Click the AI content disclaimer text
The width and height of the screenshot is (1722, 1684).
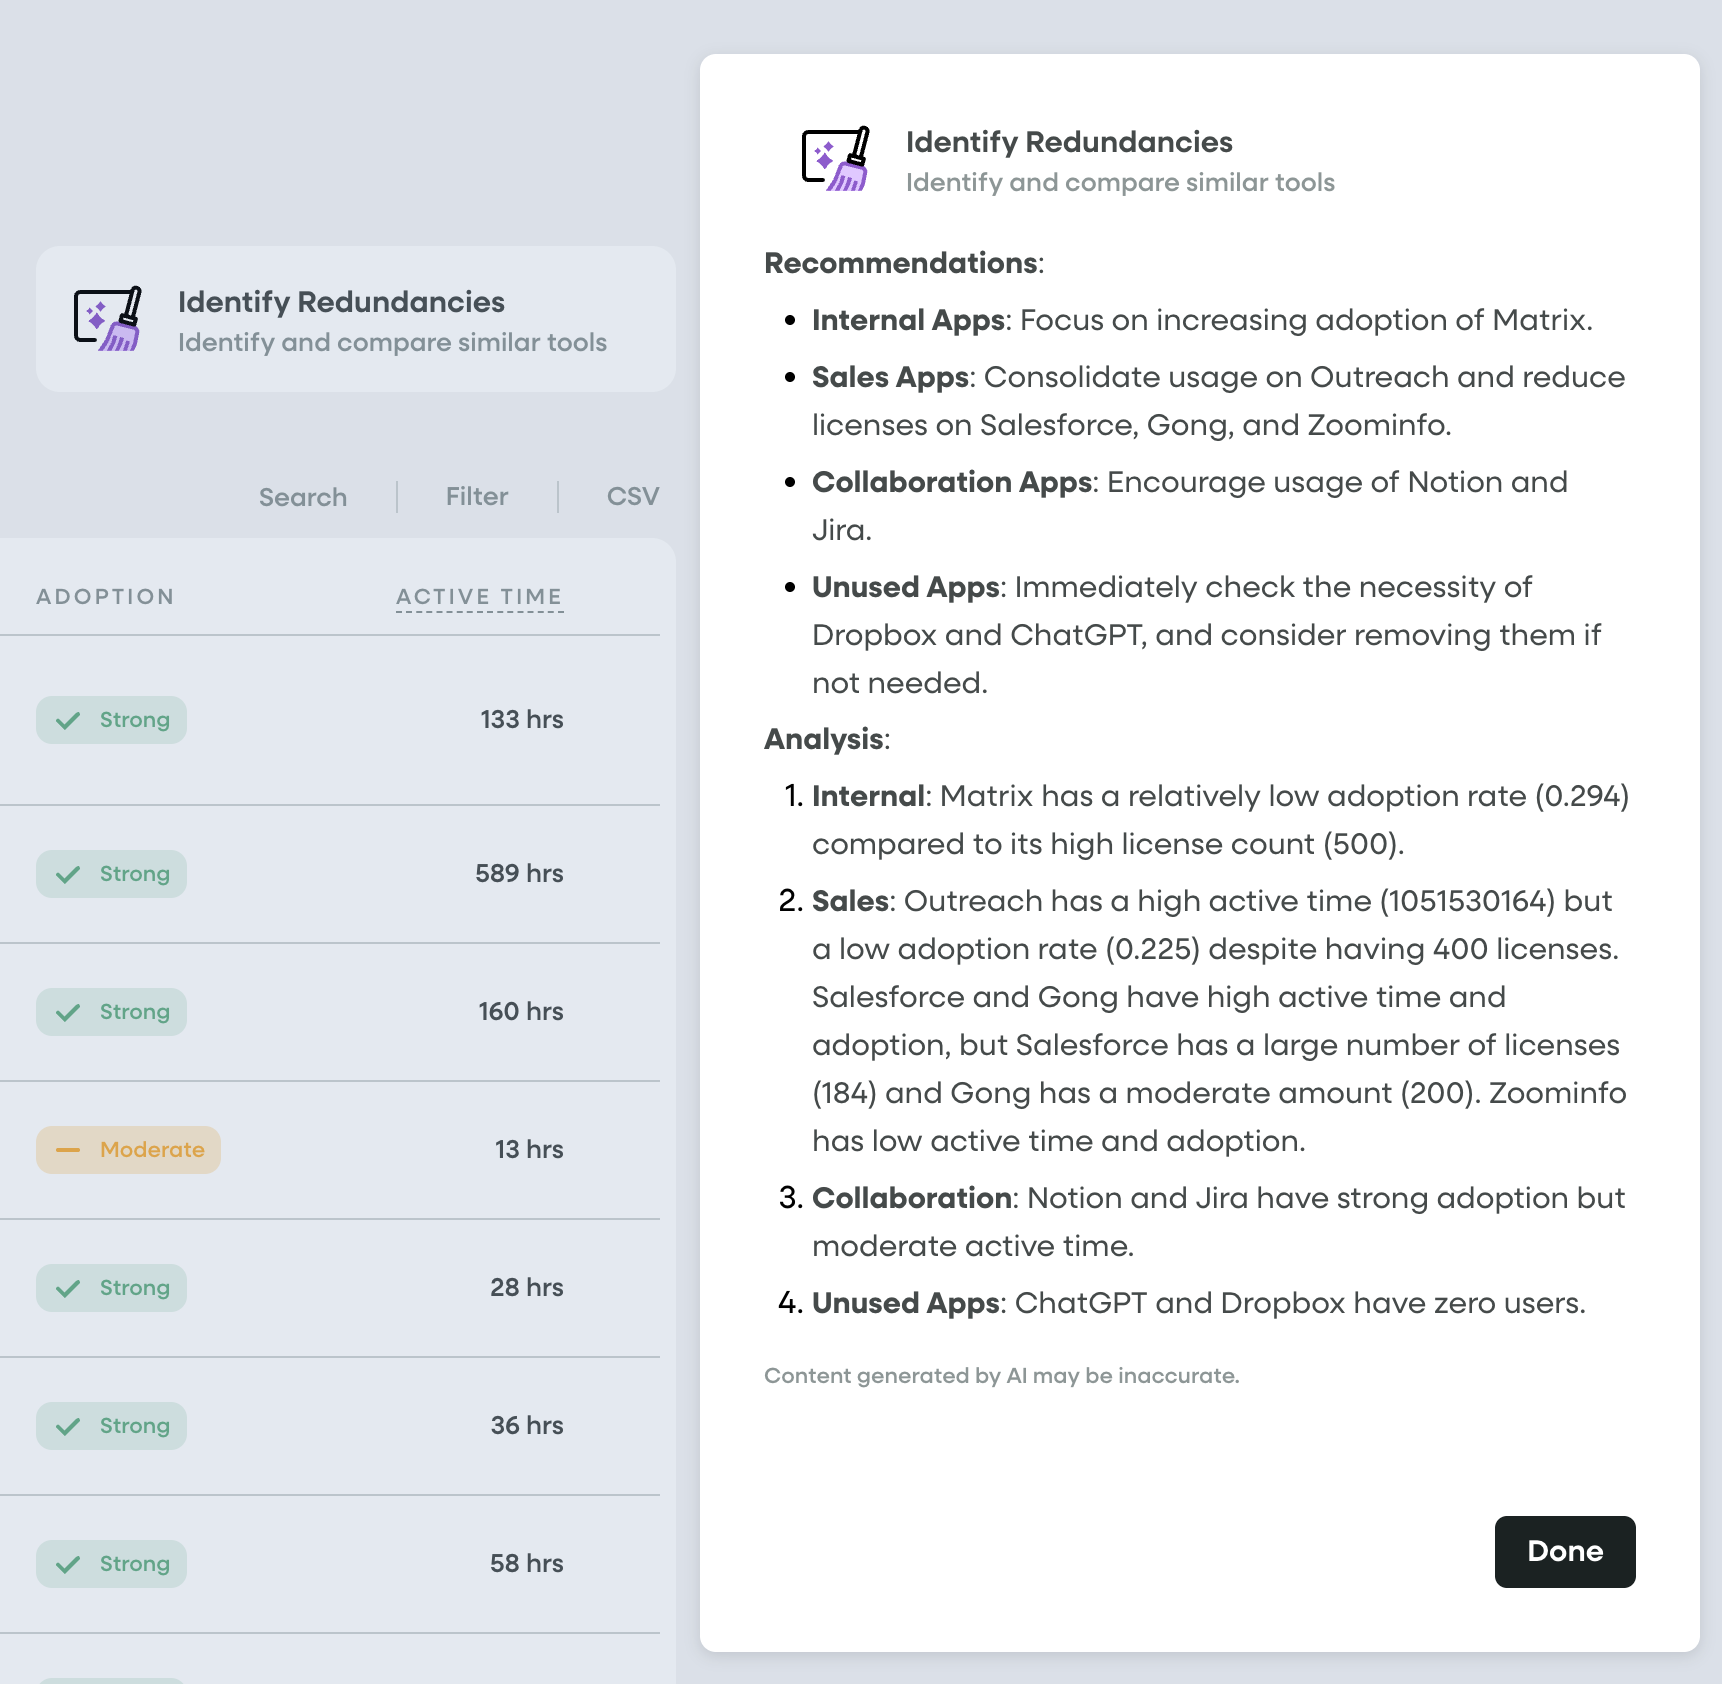coord(1001,1376)
